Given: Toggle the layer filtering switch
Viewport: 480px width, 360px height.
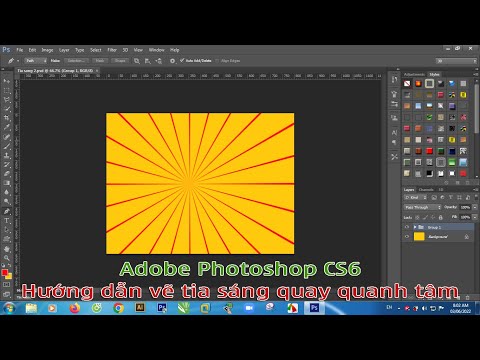Looking at the screenshot, I should [x=476, y=198].
